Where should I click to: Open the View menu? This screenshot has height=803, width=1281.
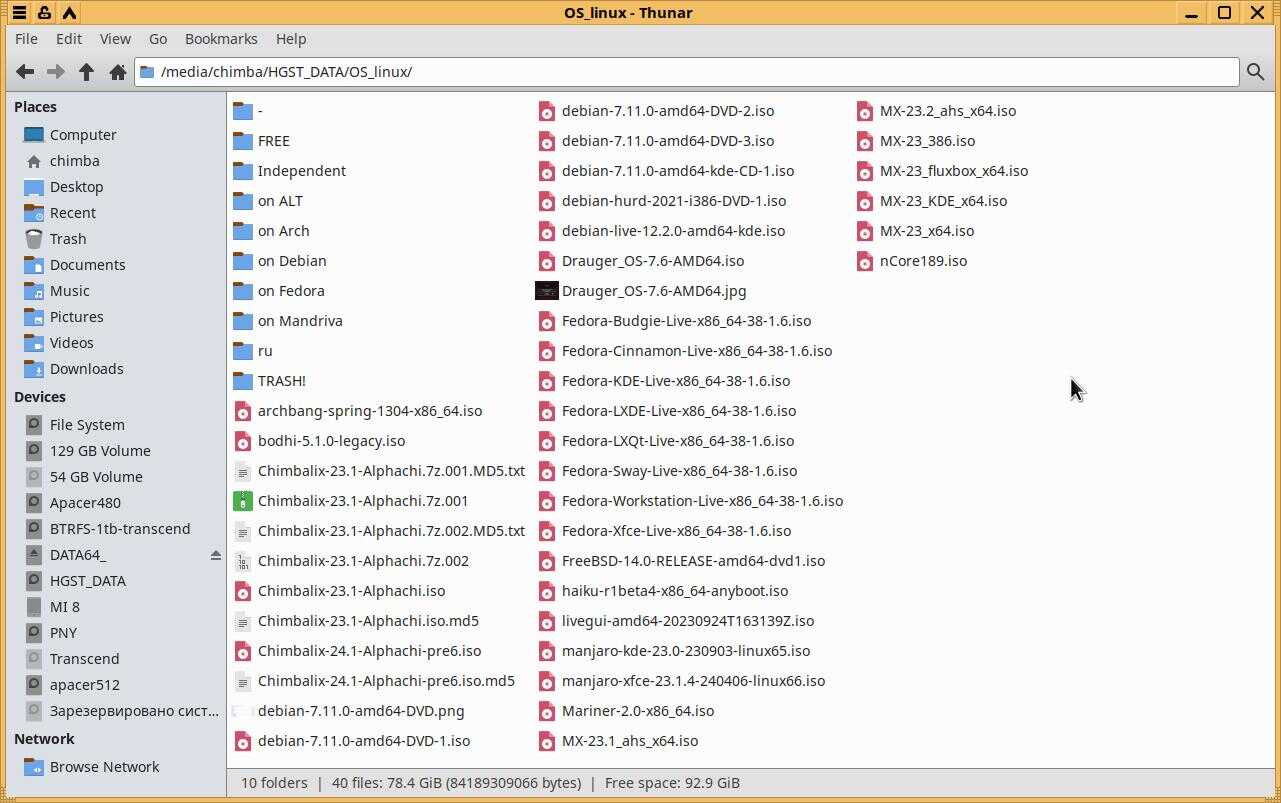115,39
